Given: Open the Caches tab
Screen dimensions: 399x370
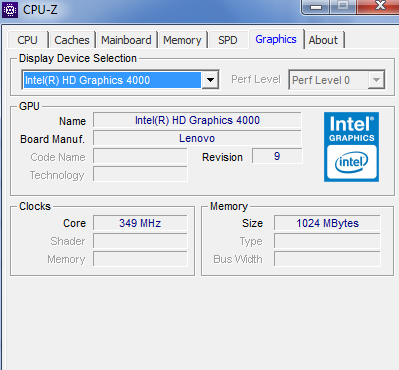Looking at the screenshot, I should (72, 40).
